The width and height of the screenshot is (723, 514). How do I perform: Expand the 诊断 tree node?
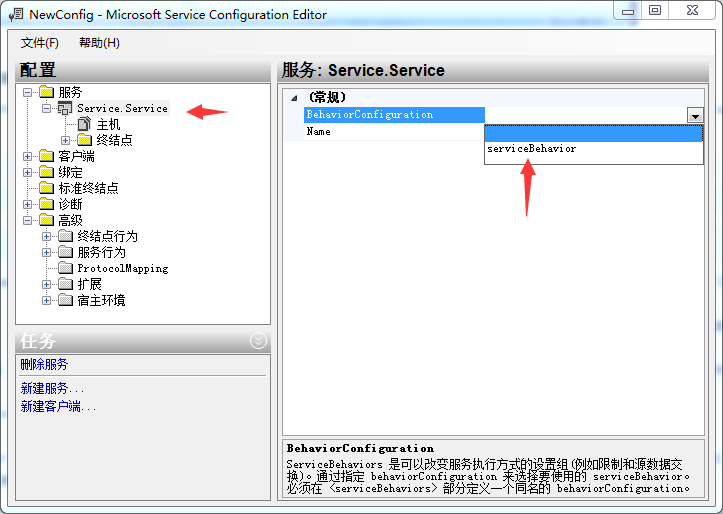28,204
